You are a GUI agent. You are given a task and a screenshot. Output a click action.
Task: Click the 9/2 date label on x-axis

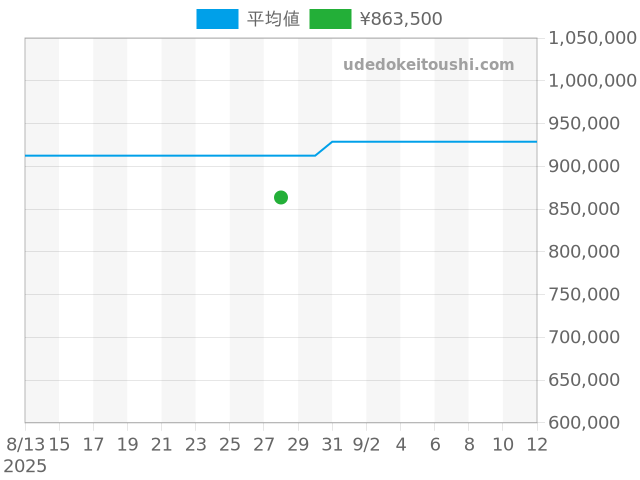coord(366,443)
